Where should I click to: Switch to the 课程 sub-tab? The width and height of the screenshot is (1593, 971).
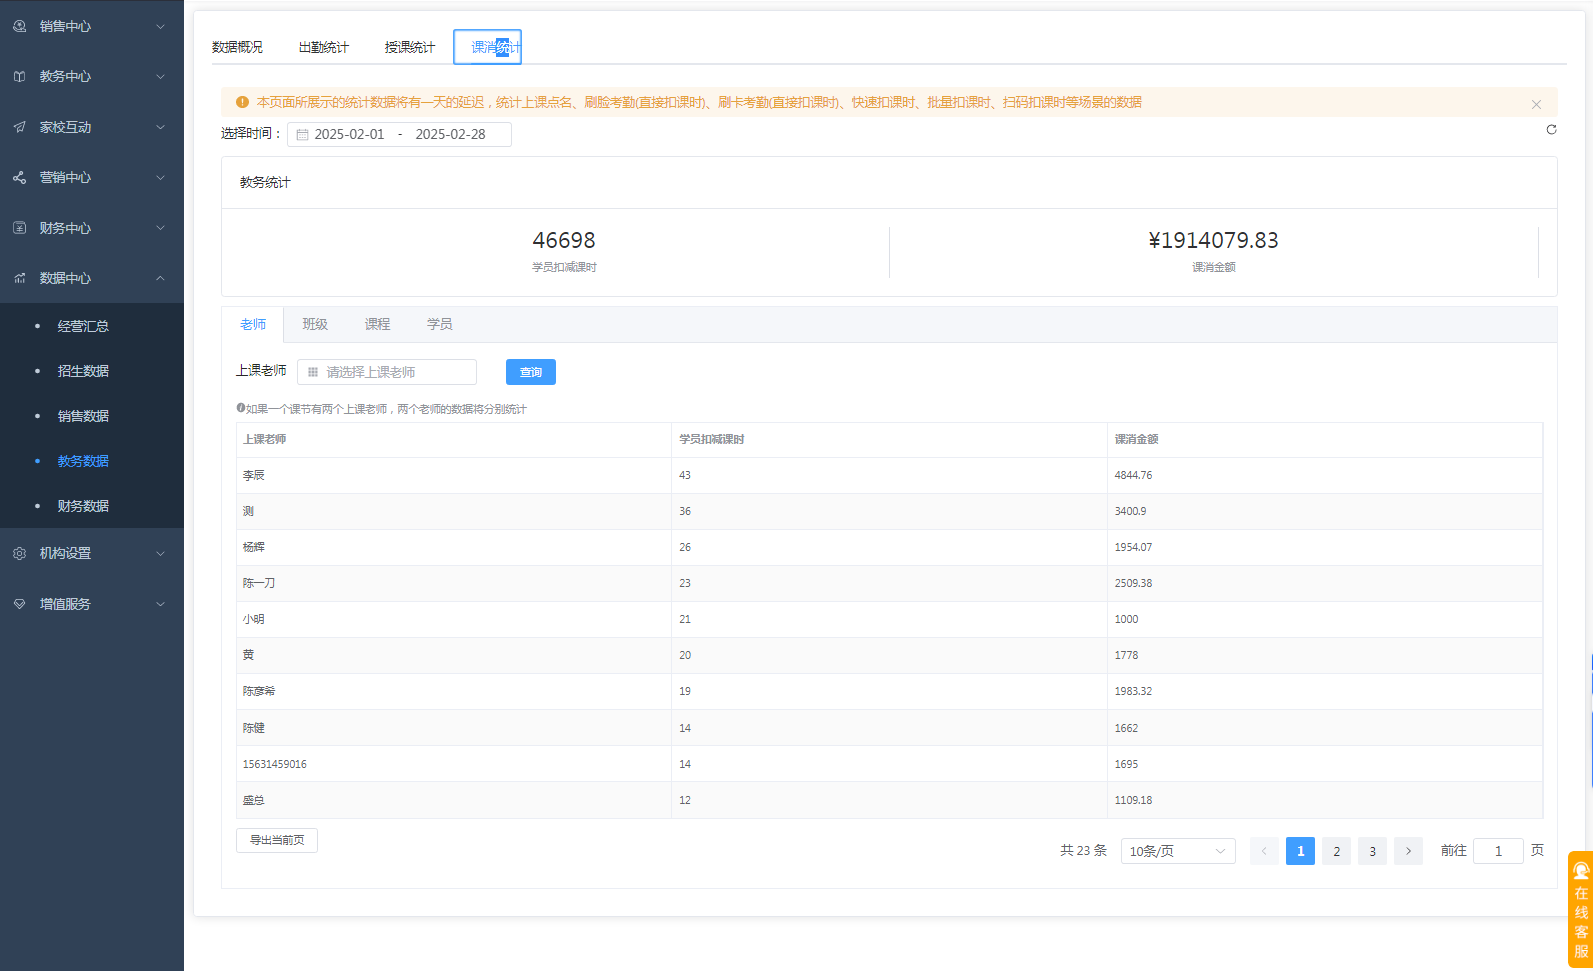377,324
